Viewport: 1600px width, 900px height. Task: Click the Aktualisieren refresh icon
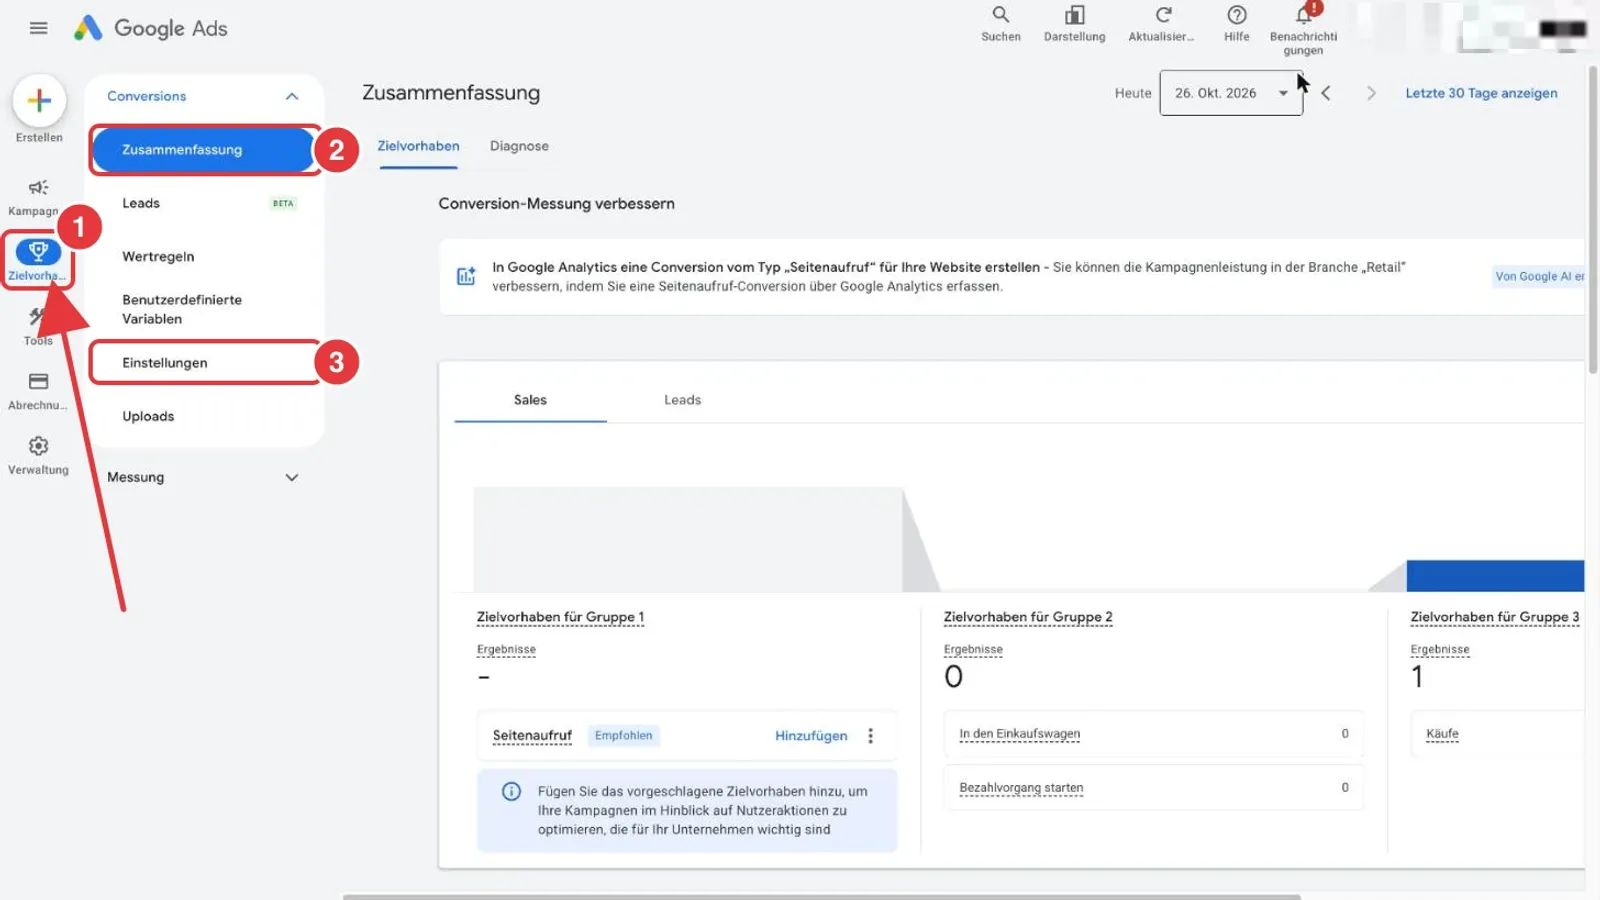point(1163,15)
